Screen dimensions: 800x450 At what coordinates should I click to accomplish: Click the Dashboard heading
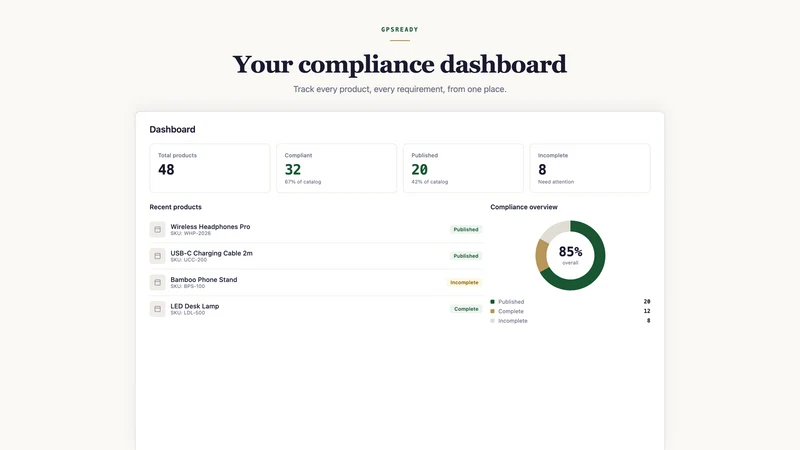pos(172,130)
